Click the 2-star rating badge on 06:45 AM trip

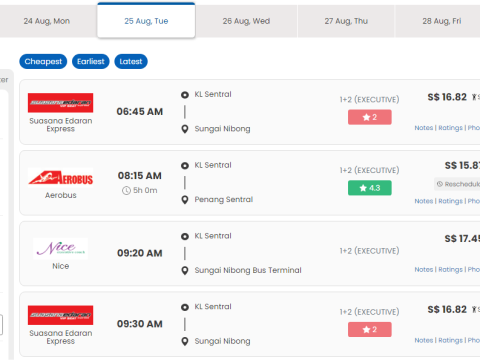(x=370, y=117)
